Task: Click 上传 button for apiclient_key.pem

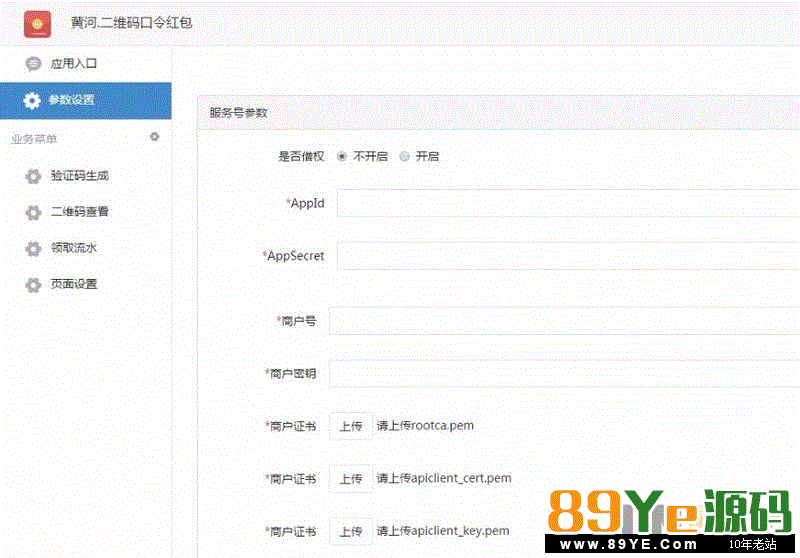Action: [351, 531]
